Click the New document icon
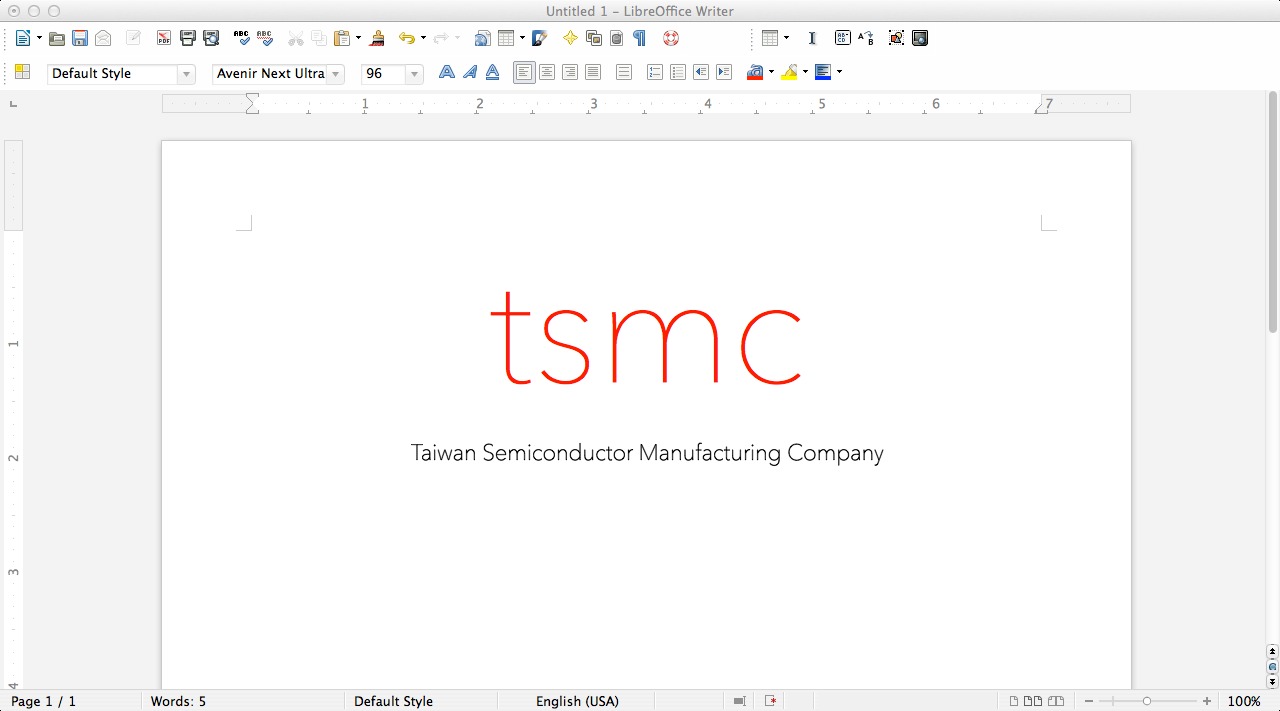The width and height of the screenshot is (1280, 711). tap(23, 38)
